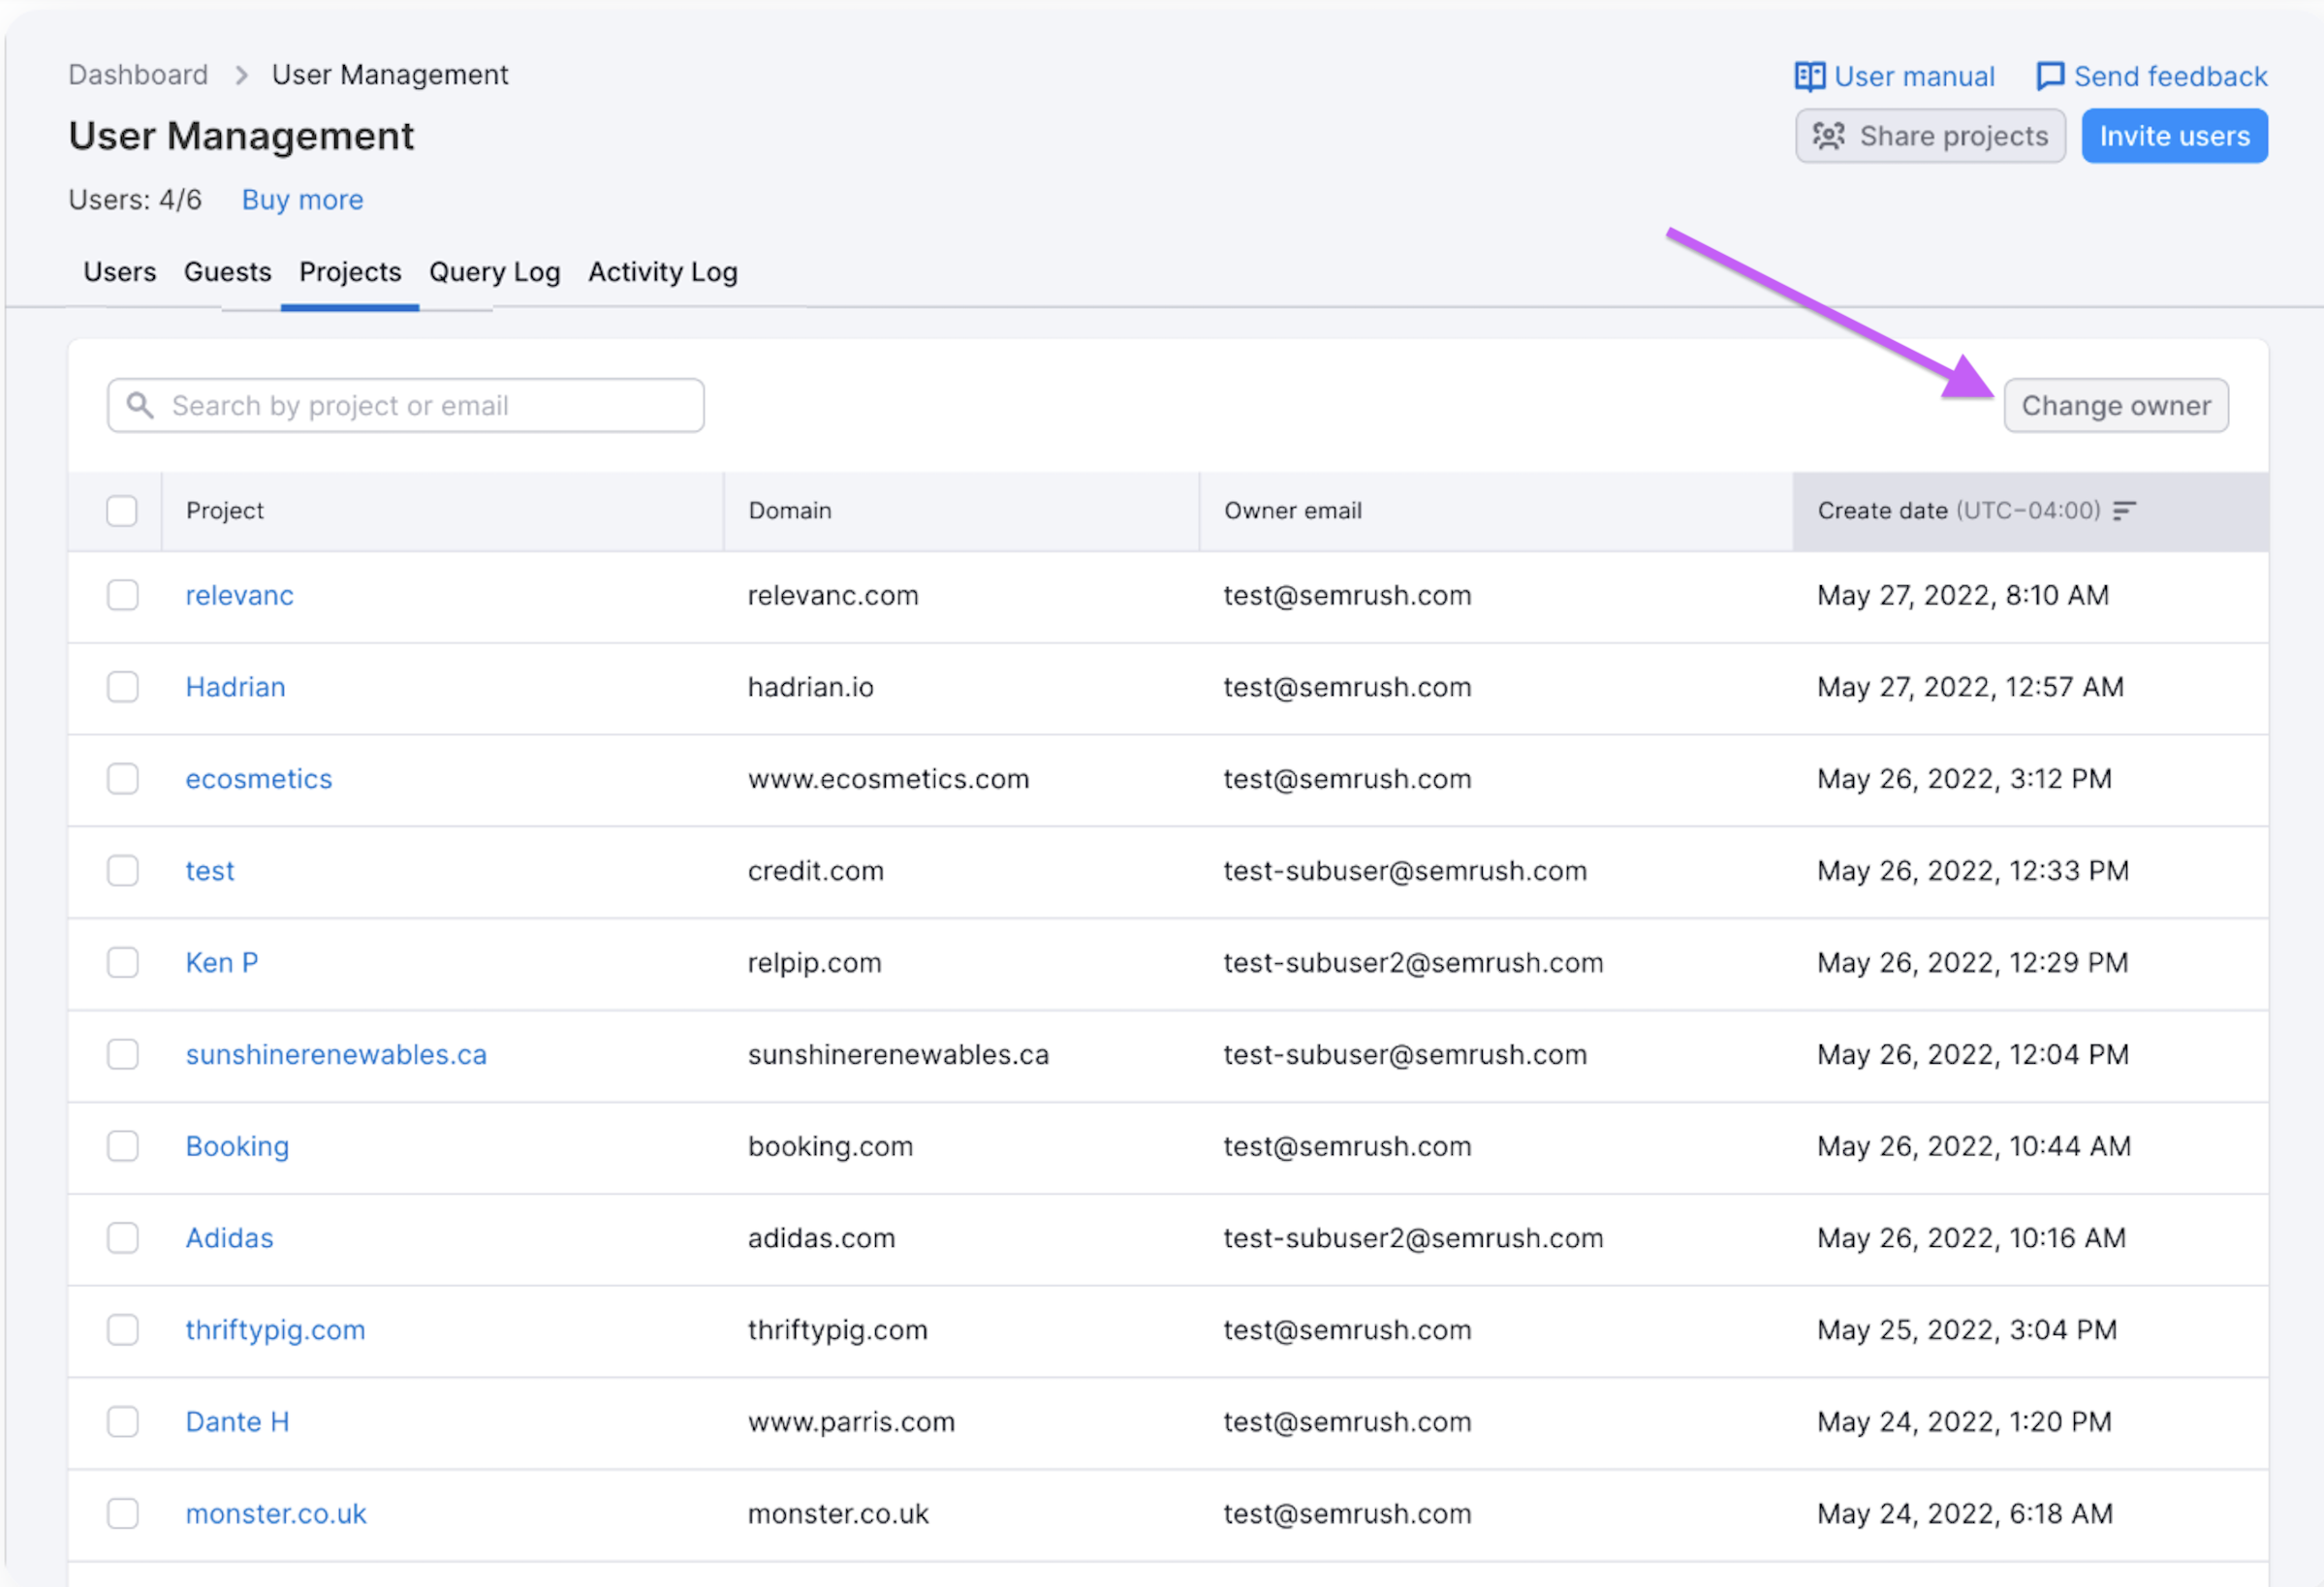Open the Buy more link
This screenshot has width=2324, height=1587.
(301, 199)
